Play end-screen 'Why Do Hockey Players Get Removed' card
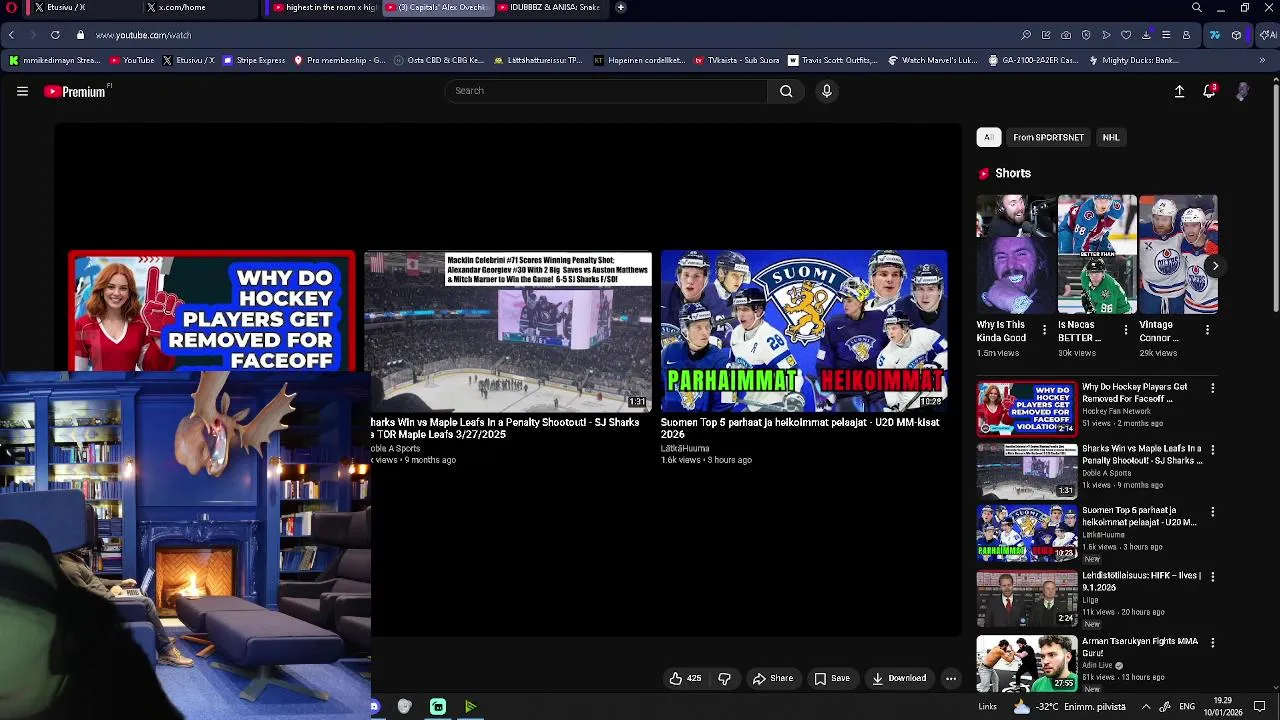The image size is (1280, 720). (211, 311)
